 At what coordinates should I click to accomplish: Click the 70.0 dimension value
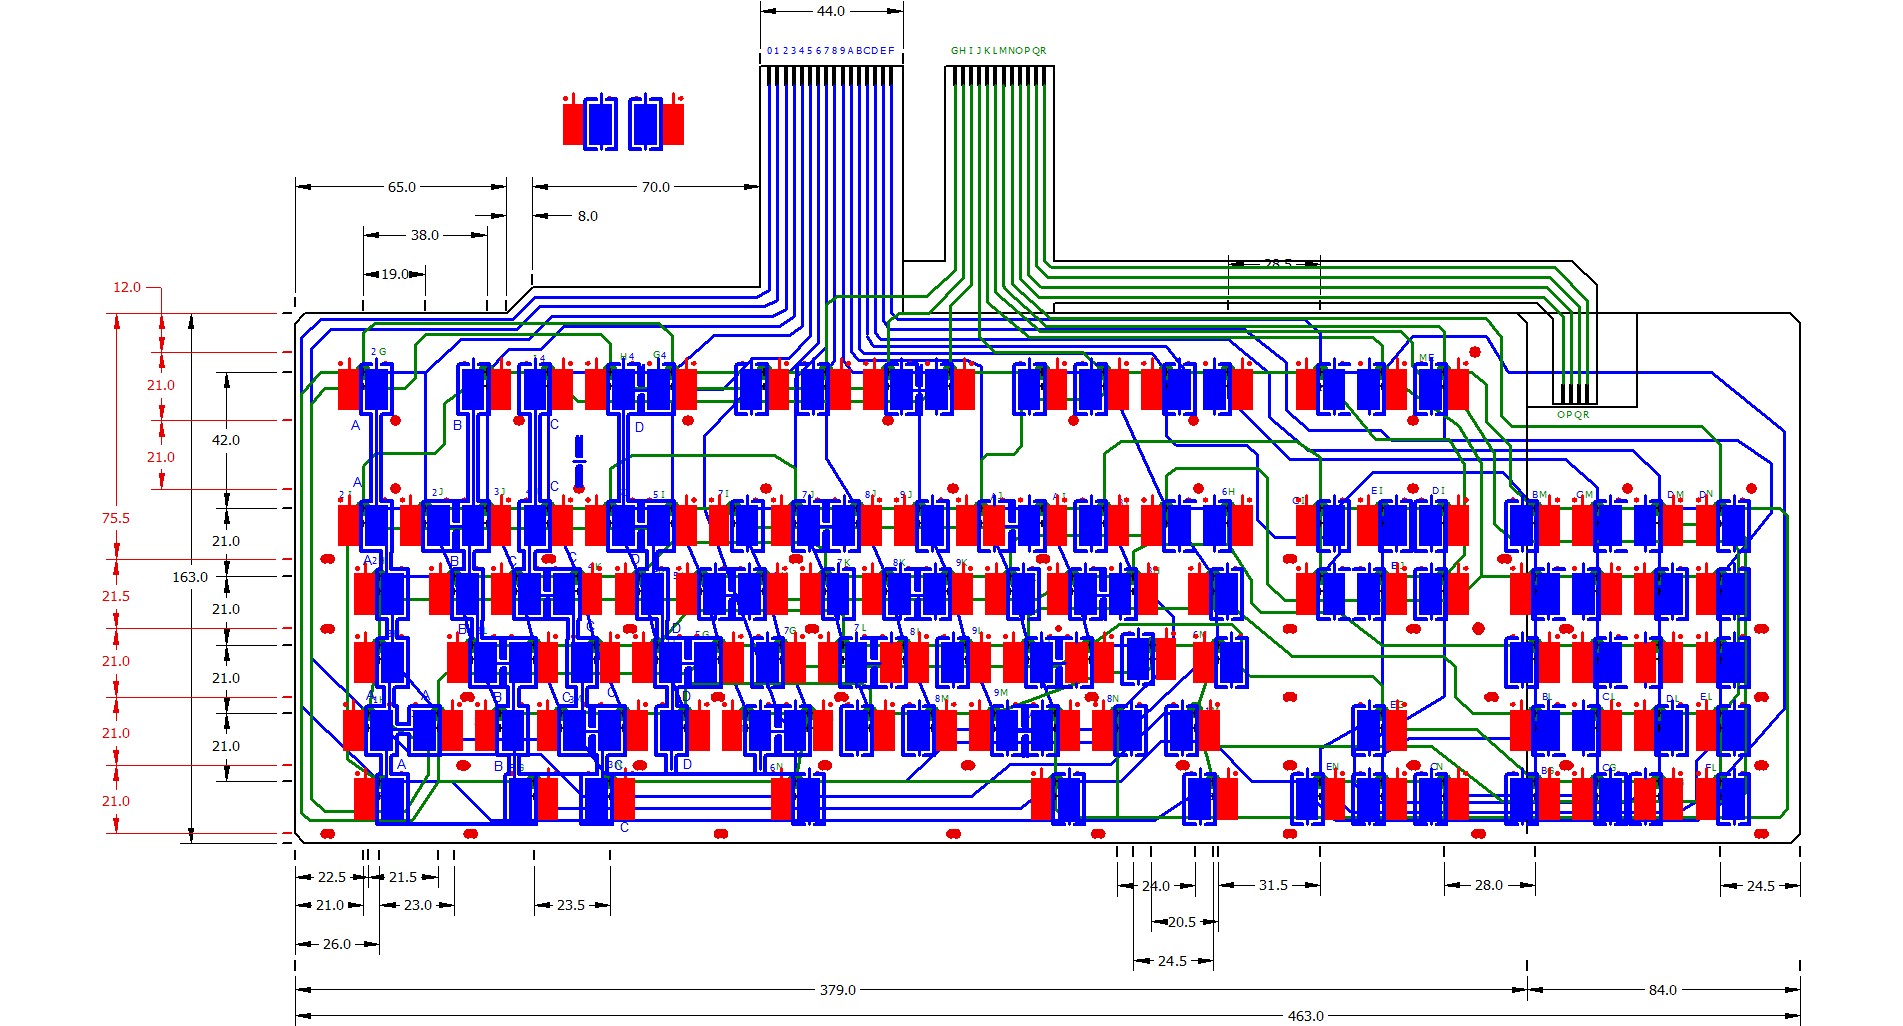655,187
